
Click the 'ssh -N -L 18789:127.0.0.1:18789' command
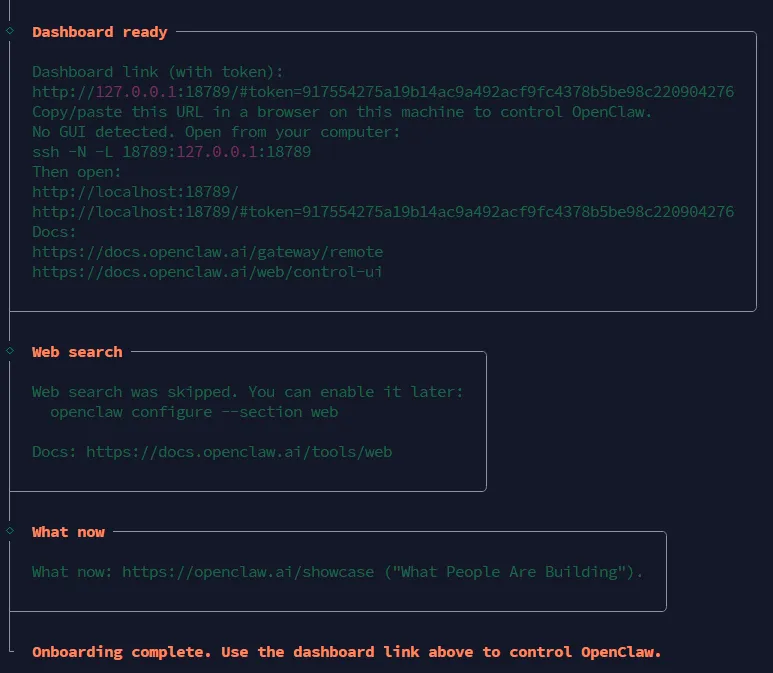(x=172, y=152)
